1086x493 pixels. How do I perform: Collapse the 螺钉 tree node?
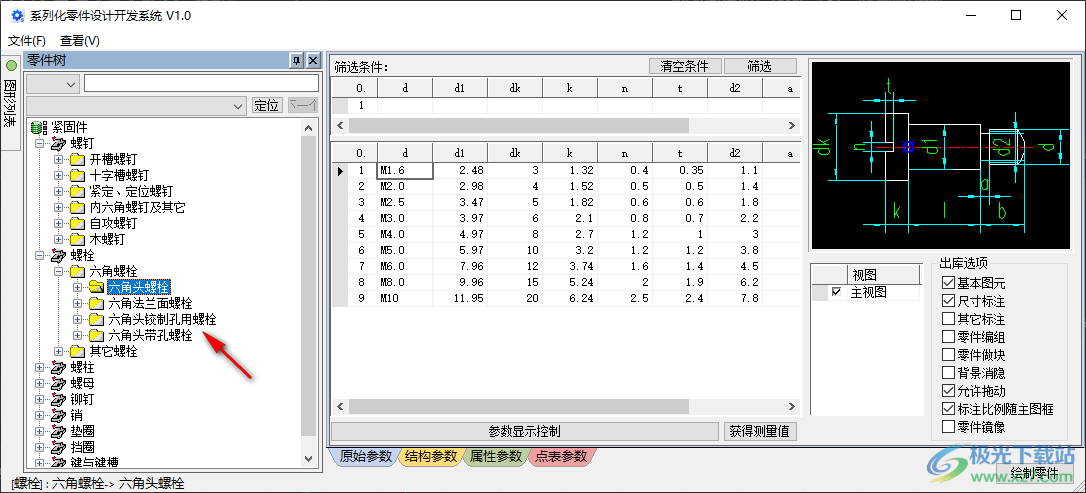point(39,144)
